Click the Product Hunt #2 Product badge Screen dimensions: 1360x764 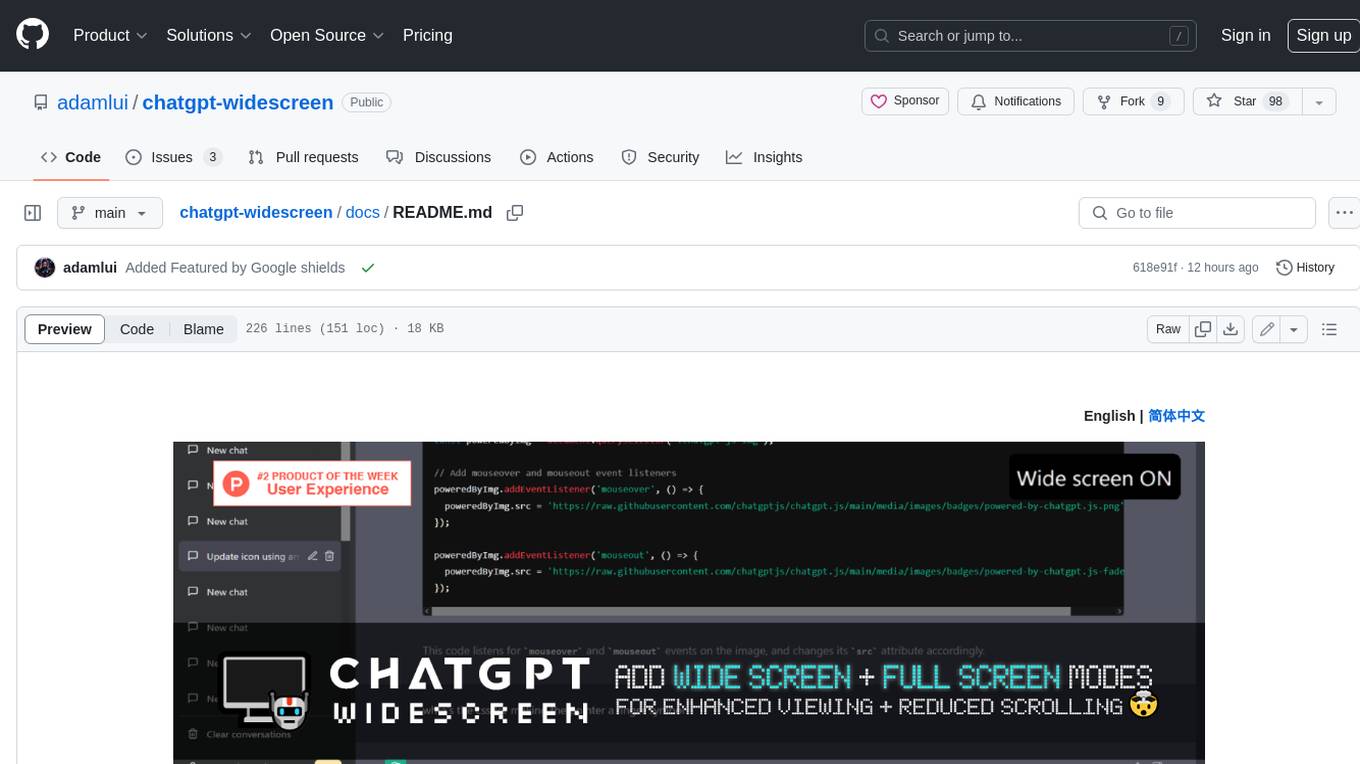[312, 483]
